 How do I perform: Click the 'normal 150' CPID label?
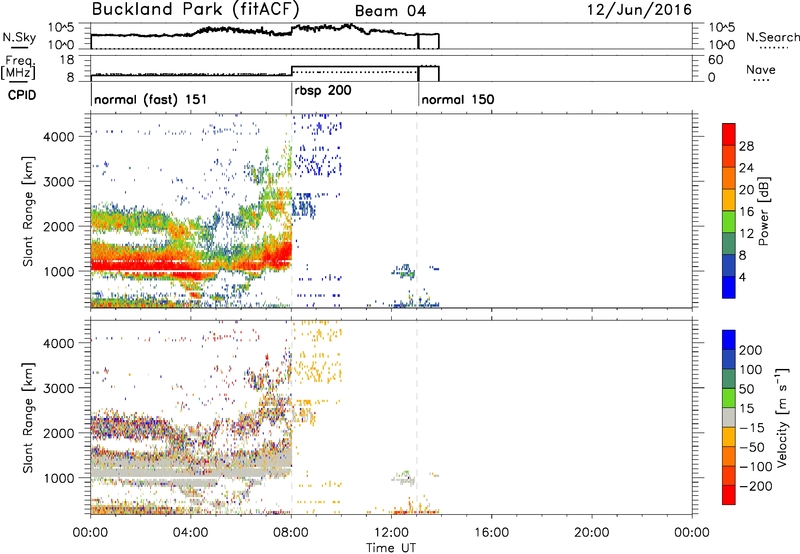[458, 99]
